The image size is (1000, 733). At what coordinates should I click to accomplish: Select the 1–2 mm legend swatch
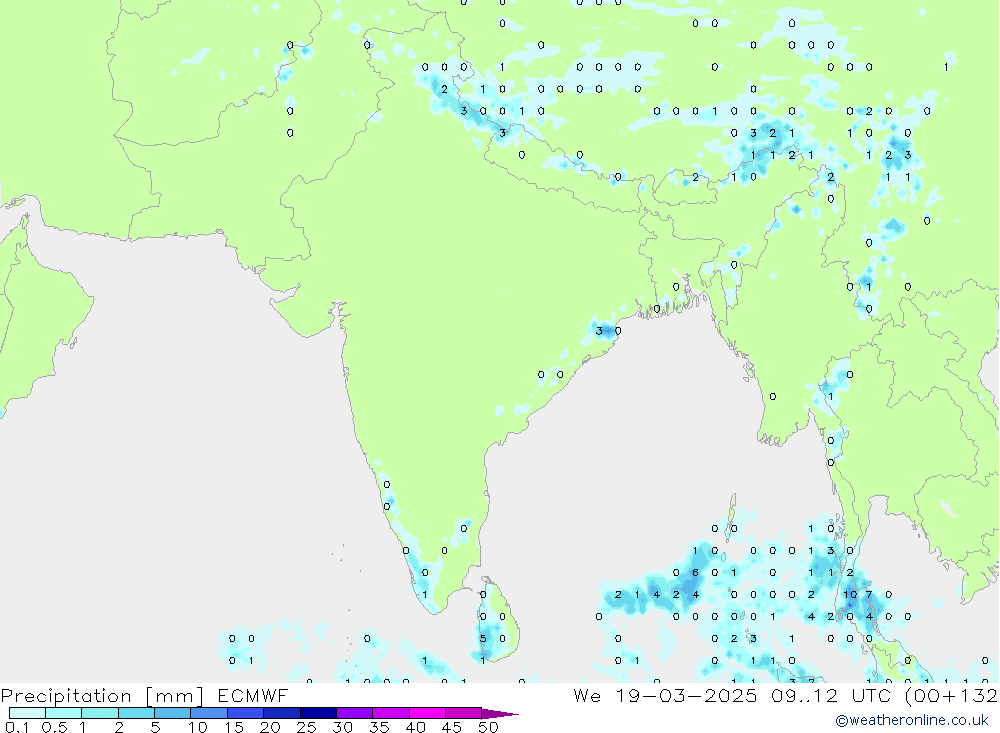tap(100, 713)
